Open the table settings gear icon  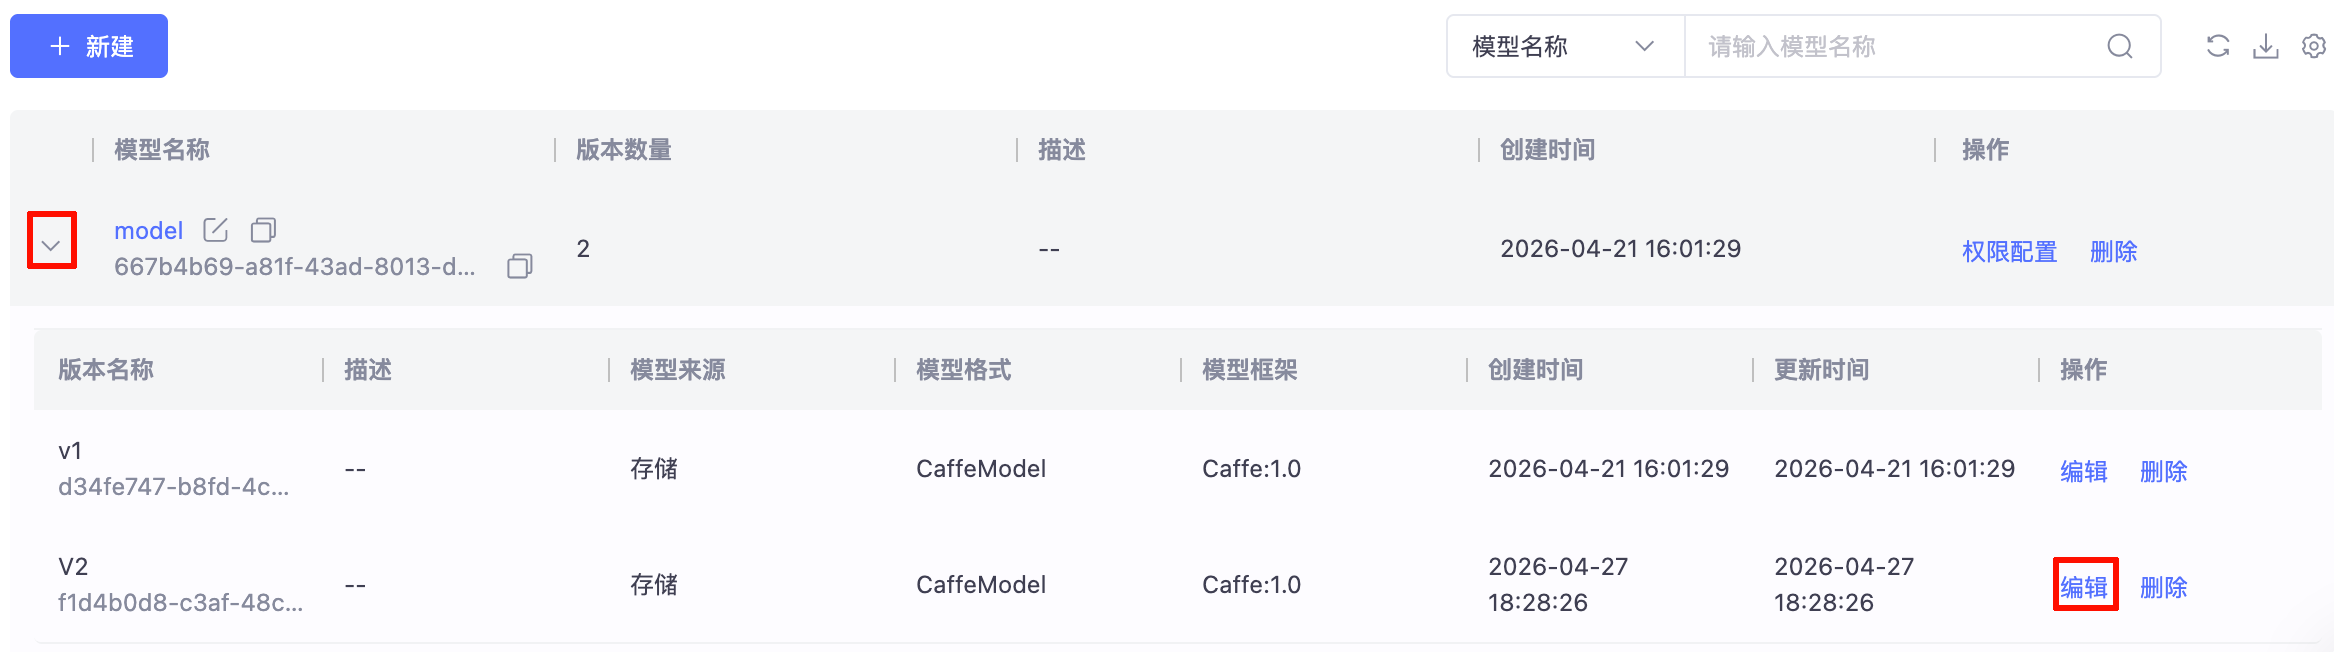point(2314,46)
